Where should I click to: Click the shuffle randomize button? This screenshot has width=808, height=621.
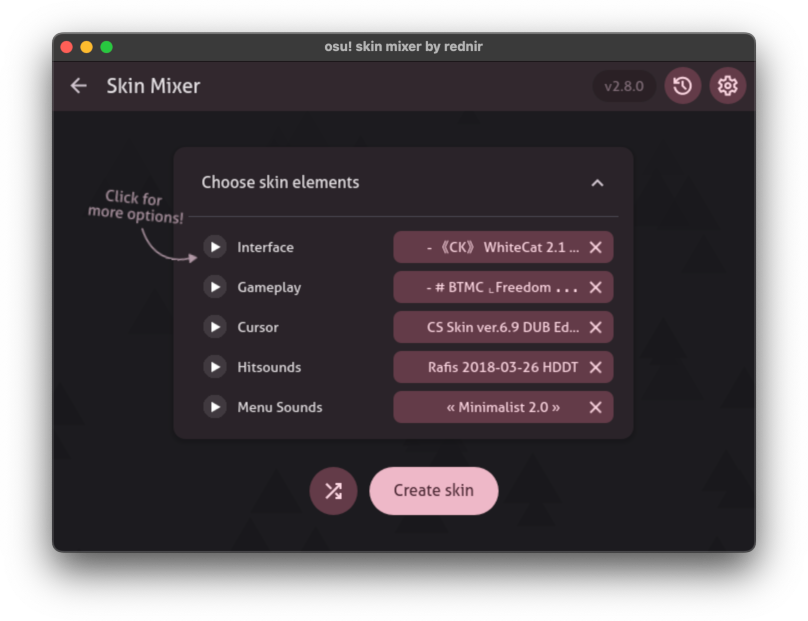click(x=333, y=491)
